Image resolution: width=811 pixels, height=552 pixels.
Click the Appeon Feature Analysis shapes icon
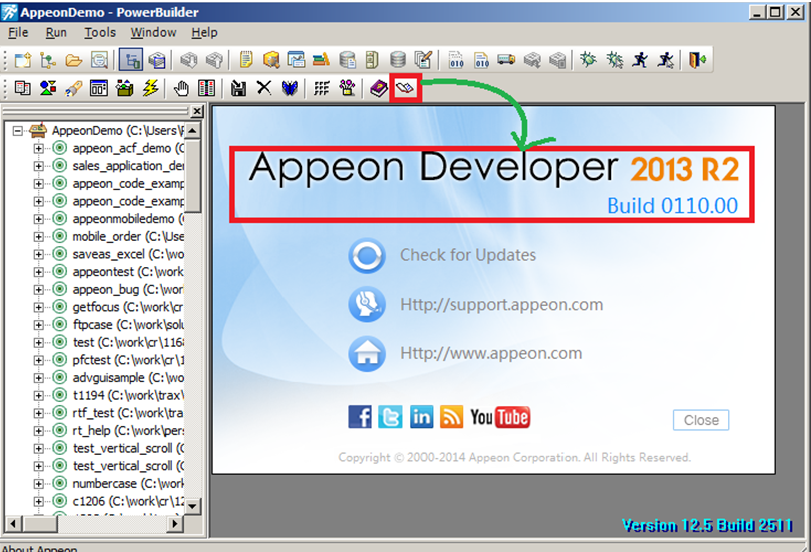(48, 88)
